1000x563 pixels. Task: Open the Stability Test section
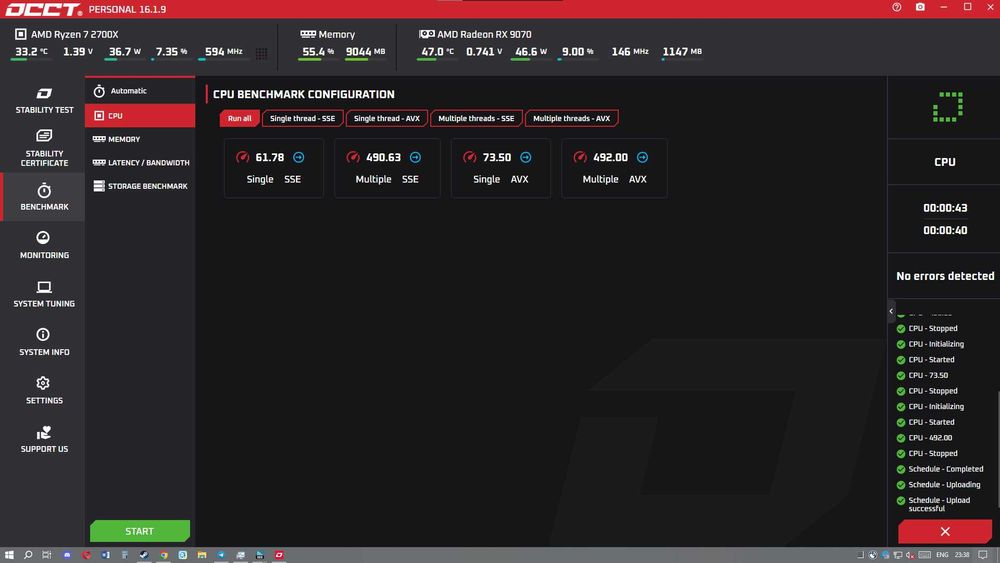click(44, 101)
